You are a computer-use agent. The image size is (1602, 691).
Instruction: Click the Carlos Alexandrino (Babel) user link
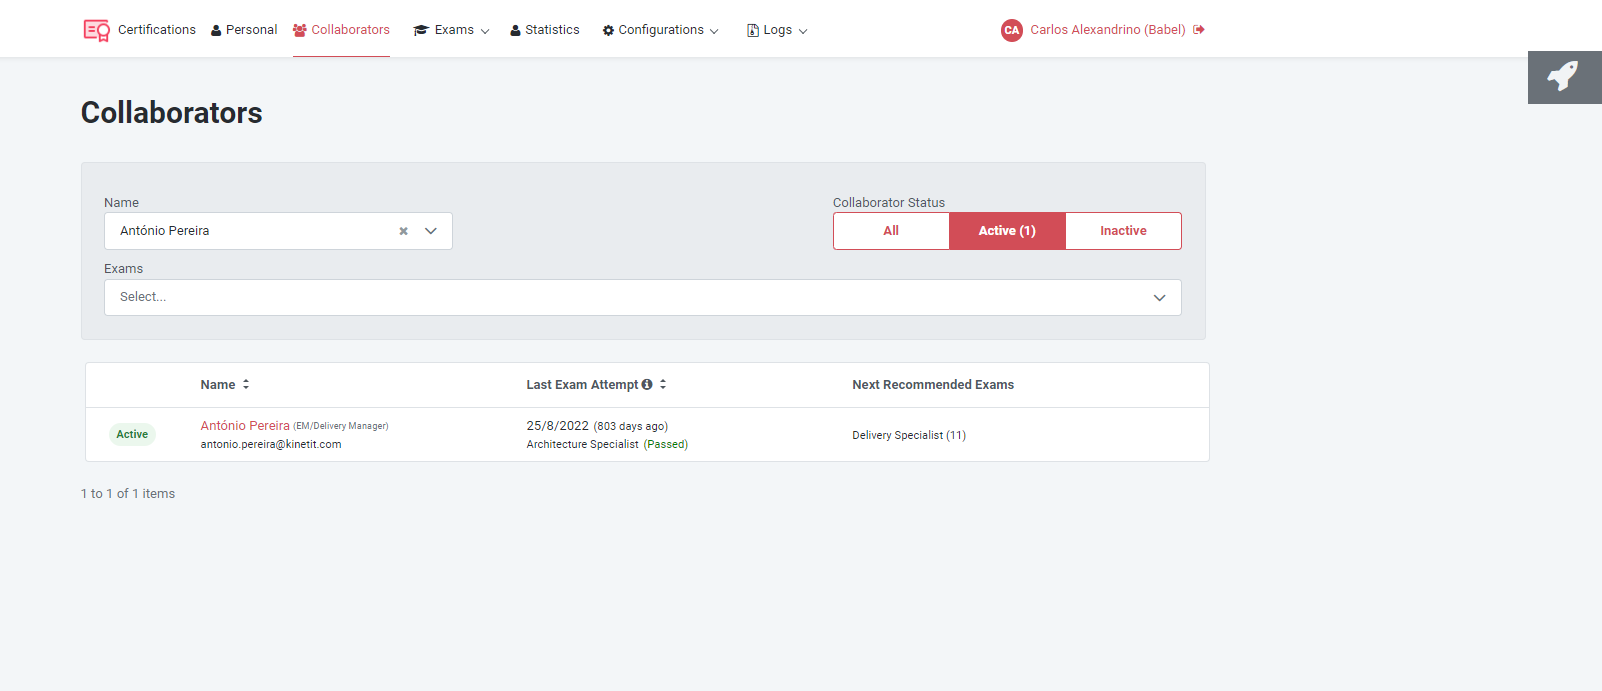tap(1107, 30)
